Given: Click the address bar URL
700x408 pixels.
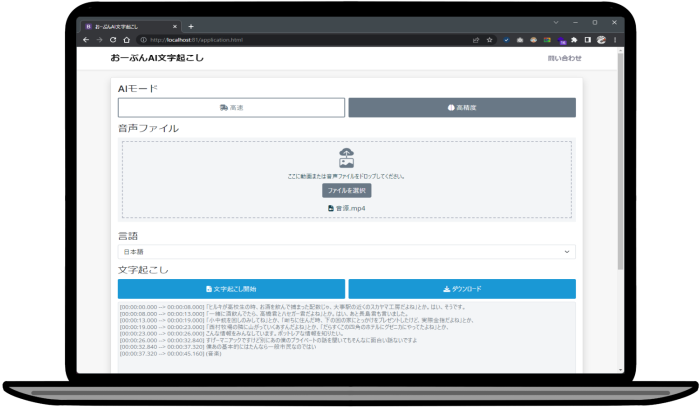Looking at the screenshot, I should click(x=196, y=40).
